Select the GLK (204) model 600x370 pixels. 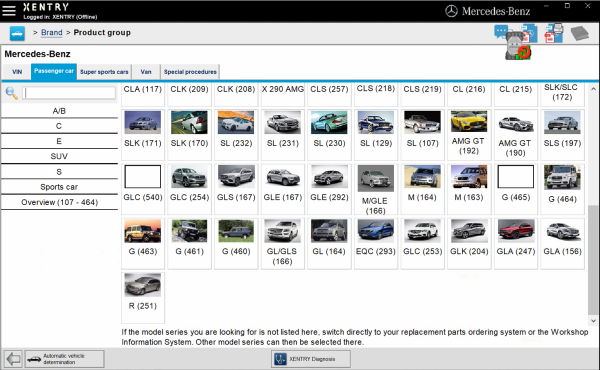[469, 243]
